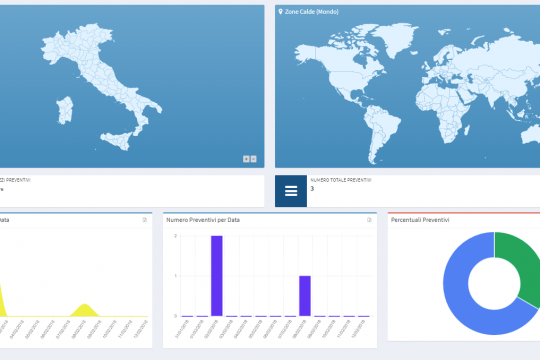
Task: Click the Numero Totale Preventivi count value
Action: [x=312, y=188]
